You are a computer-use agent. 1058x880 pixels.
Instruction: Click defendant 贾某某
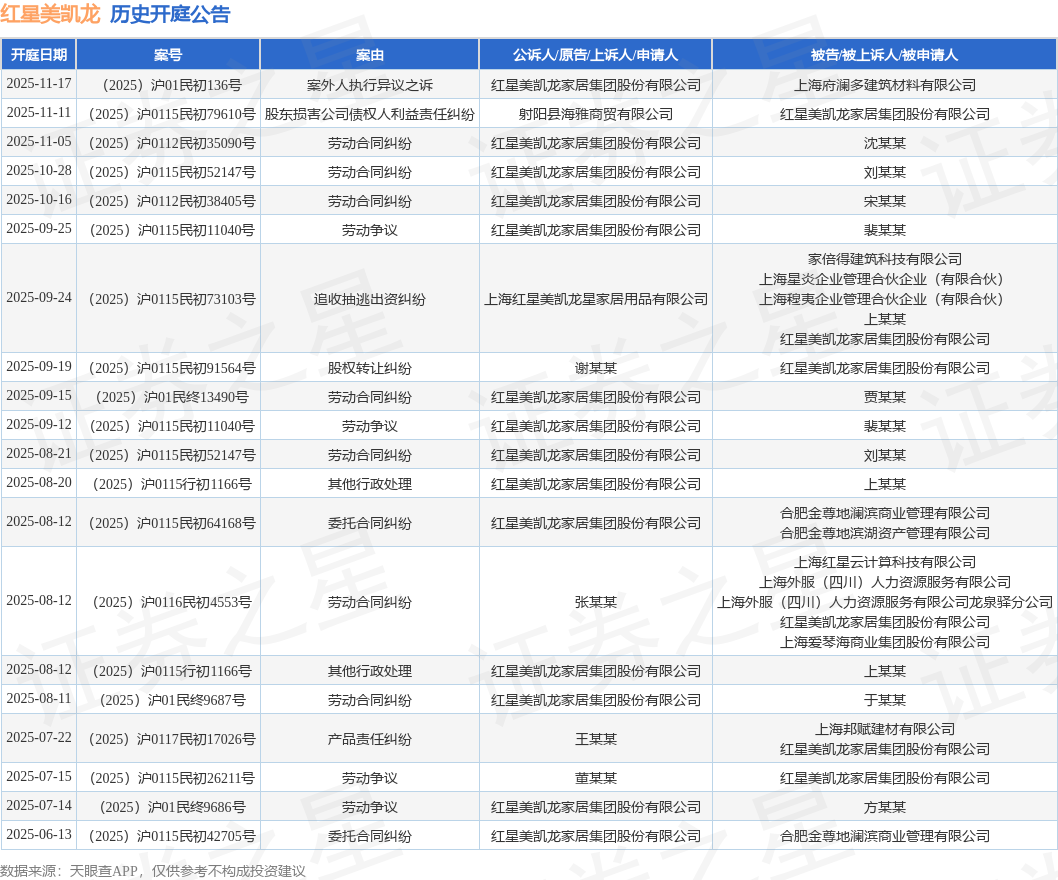[x=885, y=397]
